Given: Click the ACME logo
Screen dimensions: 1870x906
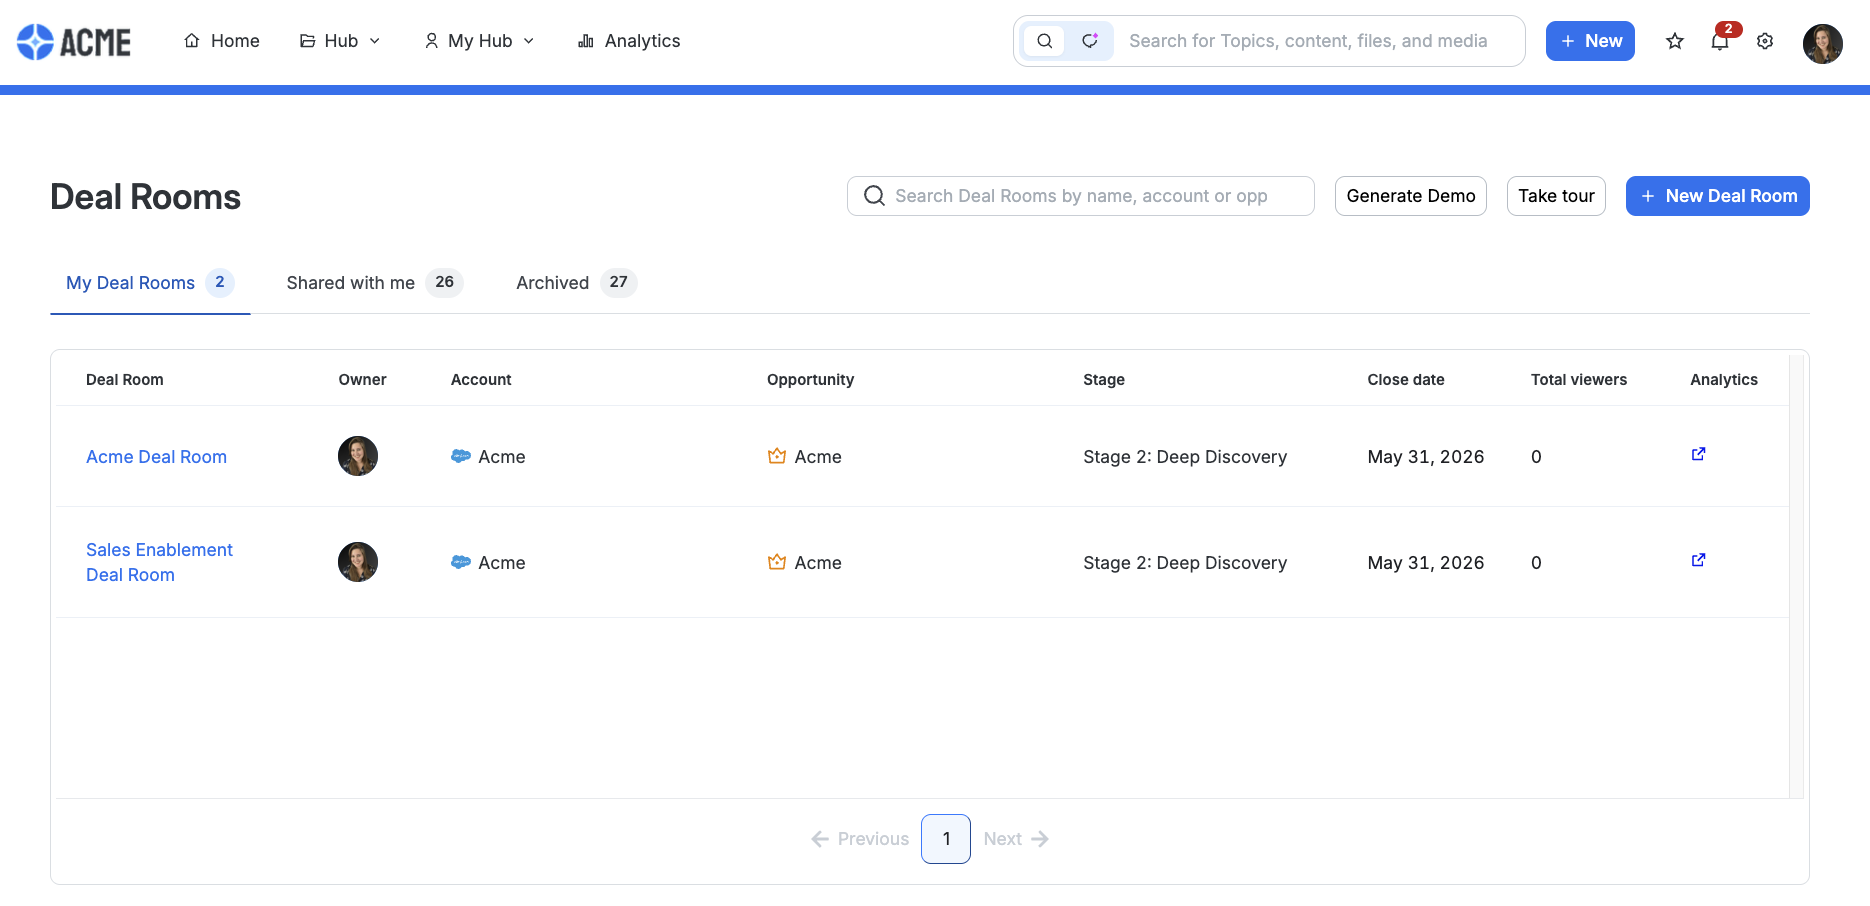Looking at the screenshot, I should pos(74,41).
